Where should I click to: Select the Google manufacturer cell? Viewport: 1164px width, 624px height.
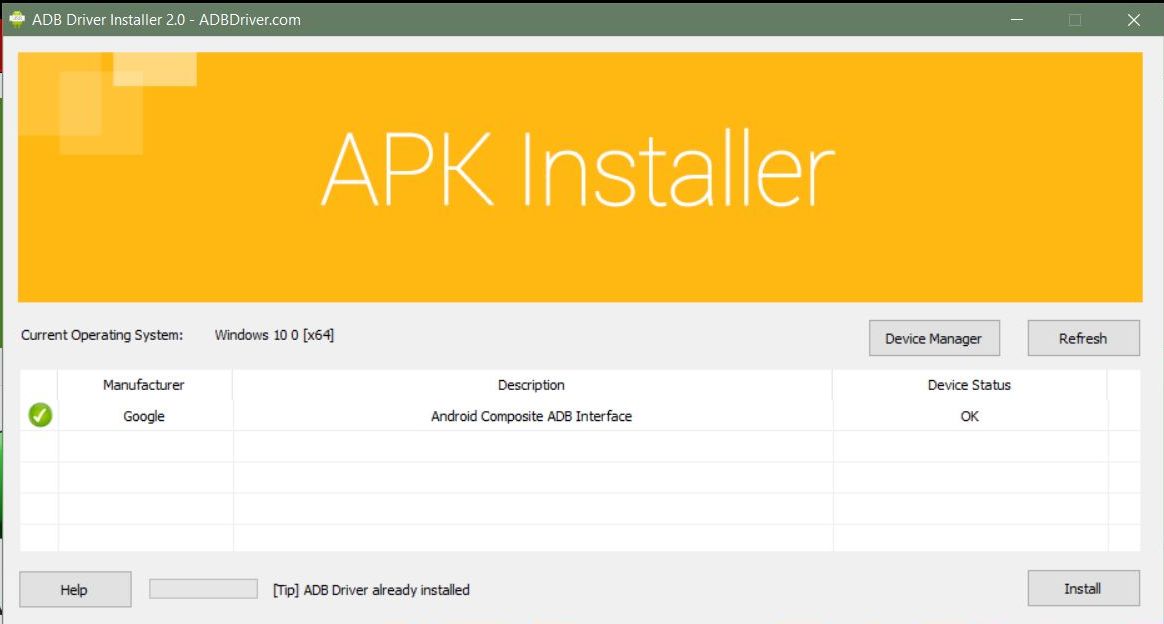[144, 416]
